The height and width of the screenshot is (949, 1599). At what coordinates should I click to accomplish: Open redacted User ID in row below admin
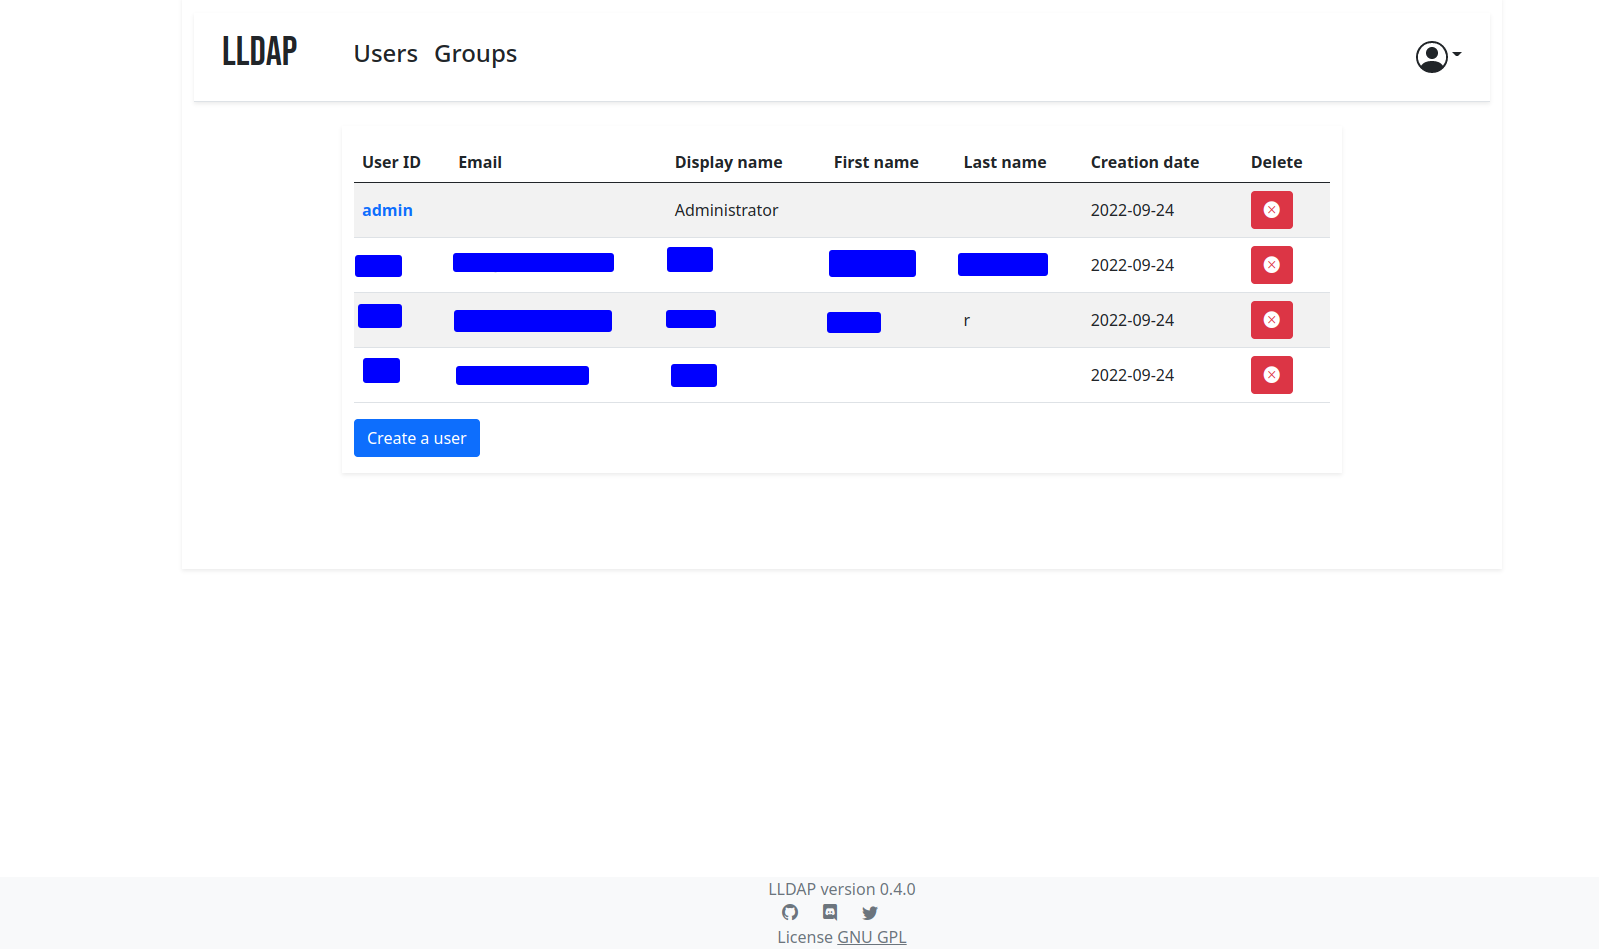click(378, 266)
